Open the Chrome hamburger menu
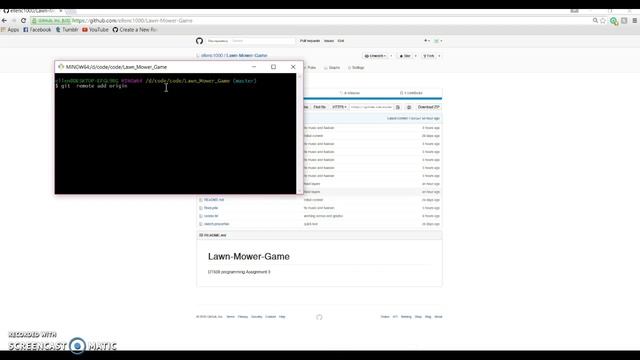This screenshot has height=360, width=640. [635, 20]
